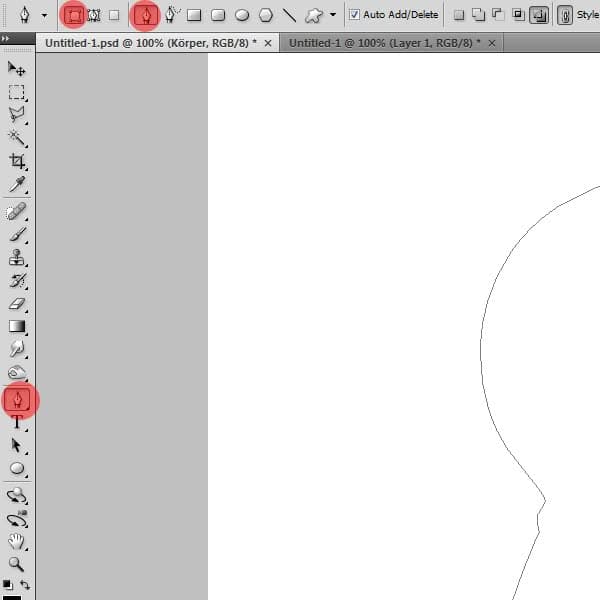This screenshot has width=600, height=600.
Task: Select the Zoom tool
Action: click(x=16, y=564)
